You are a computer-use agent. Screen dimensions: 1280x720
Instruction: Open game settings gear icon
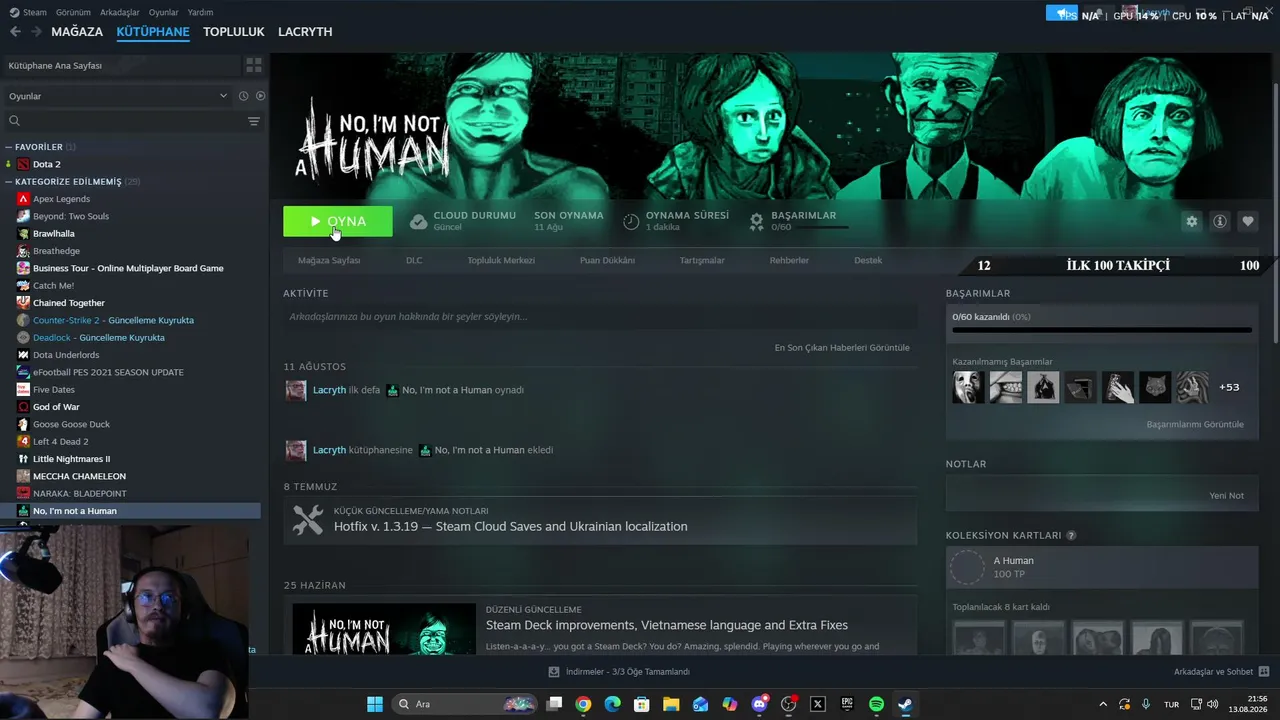[1191, 221]
